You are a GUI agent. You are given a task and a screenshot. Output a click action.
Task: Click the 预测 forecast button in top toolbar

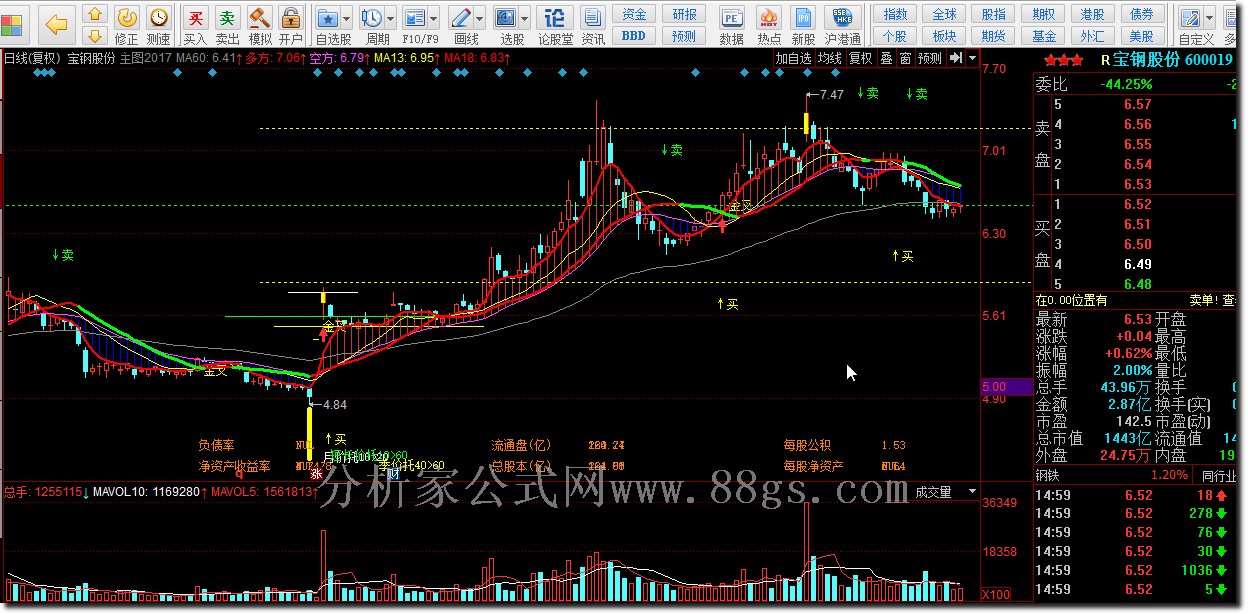pos(685,36)
